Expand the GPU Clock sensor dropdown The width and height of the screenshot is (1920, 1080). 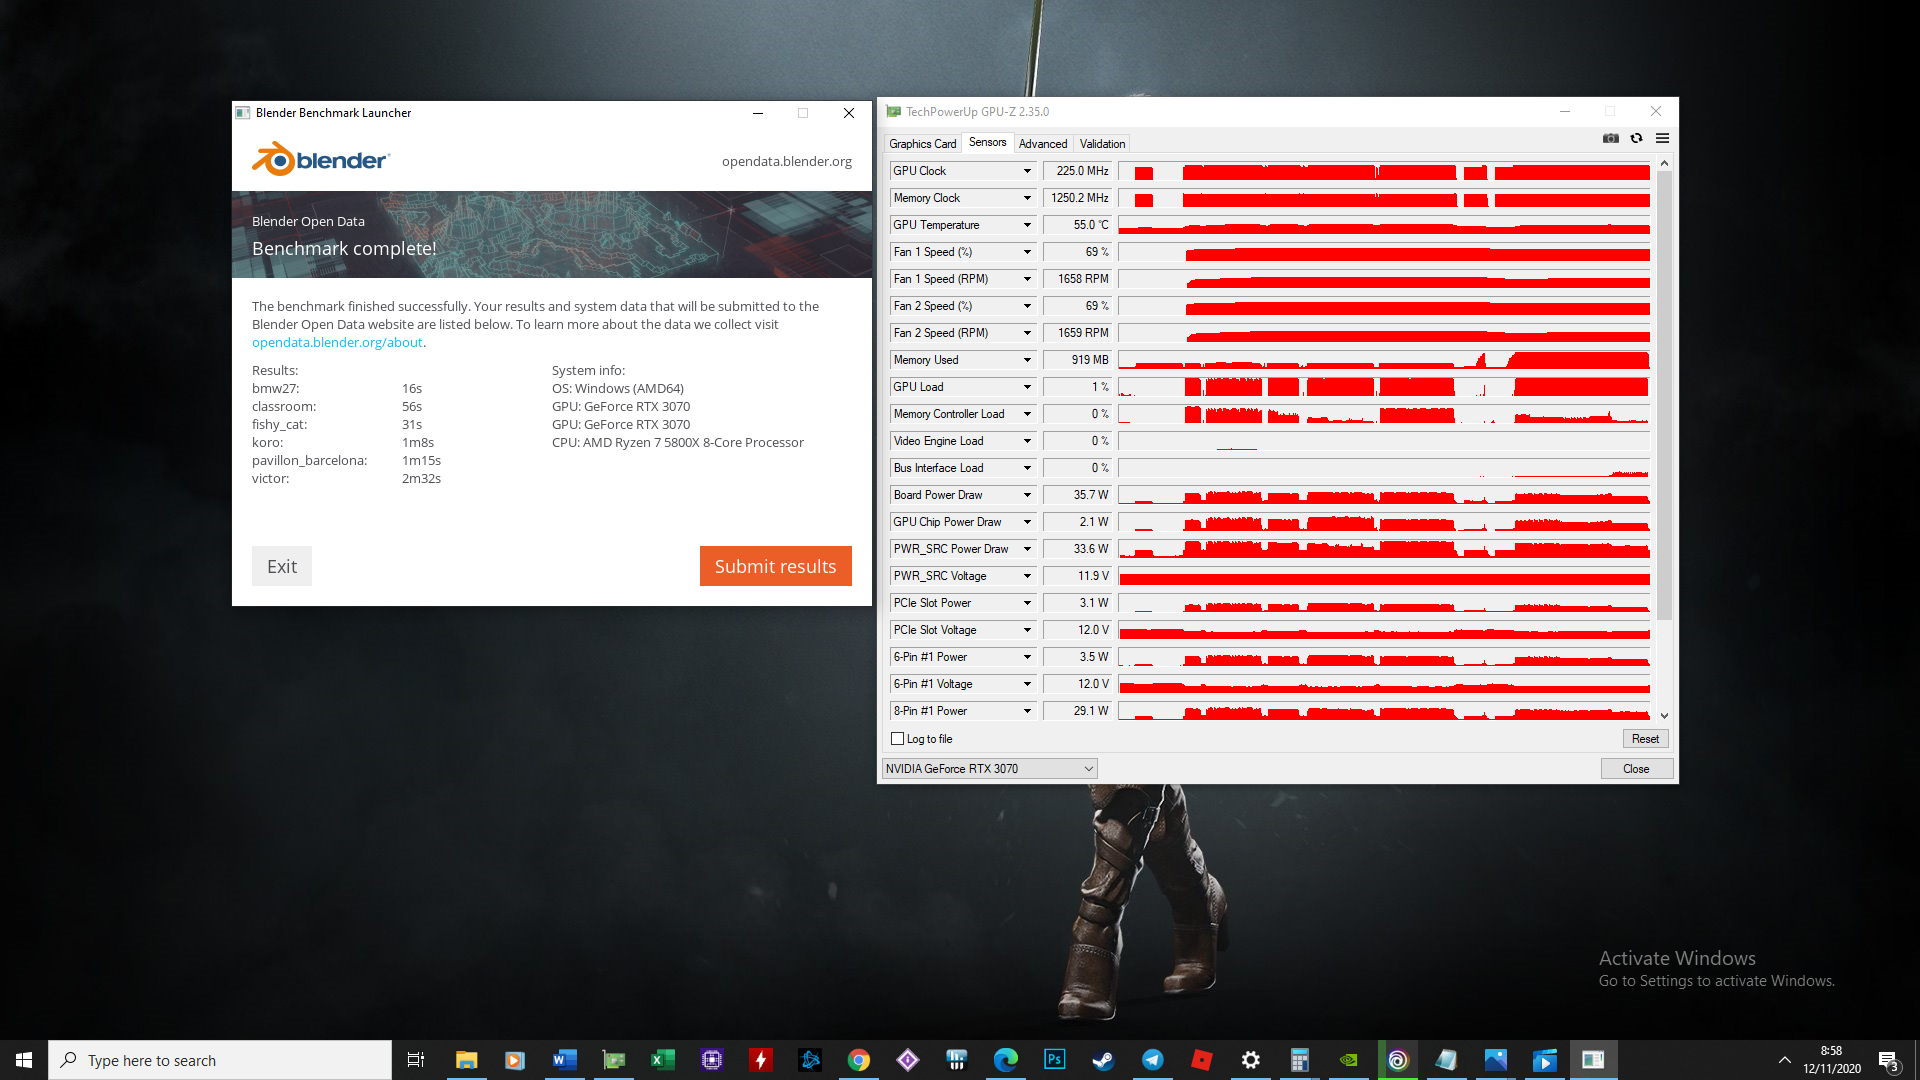pos(1027,171)
